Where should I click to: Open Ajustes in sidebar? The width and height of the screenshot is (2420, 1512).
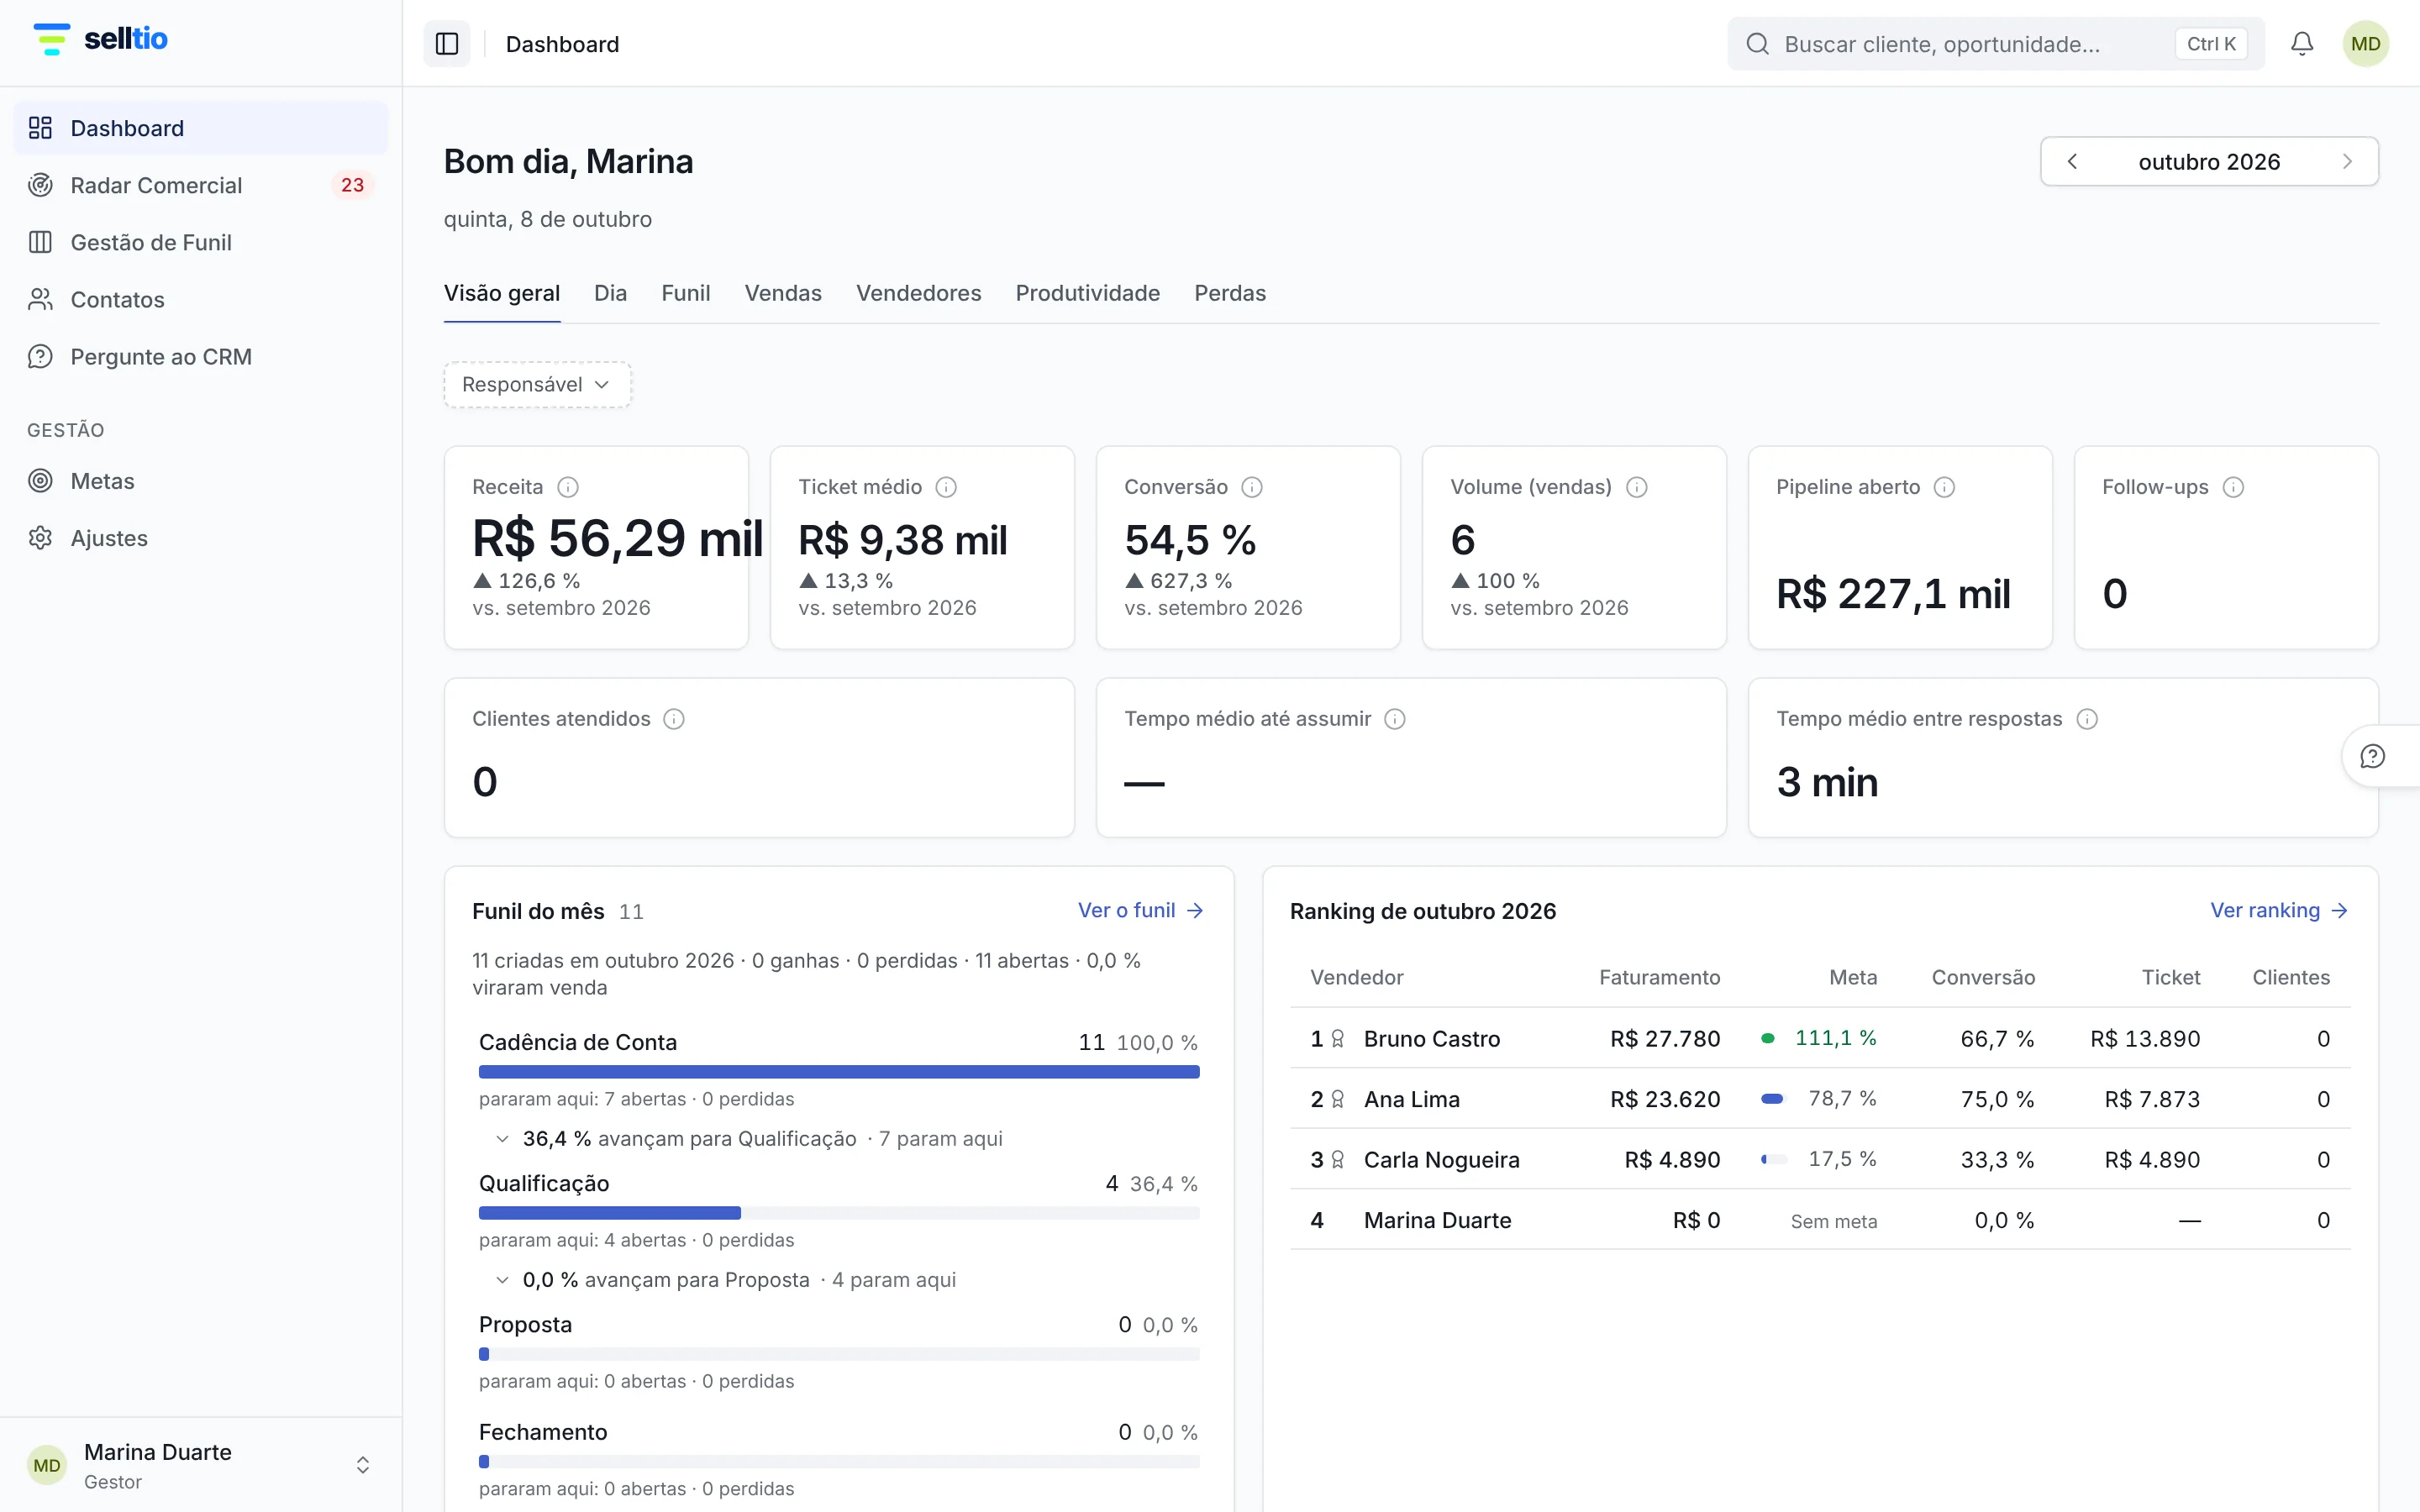click(201, 538)
